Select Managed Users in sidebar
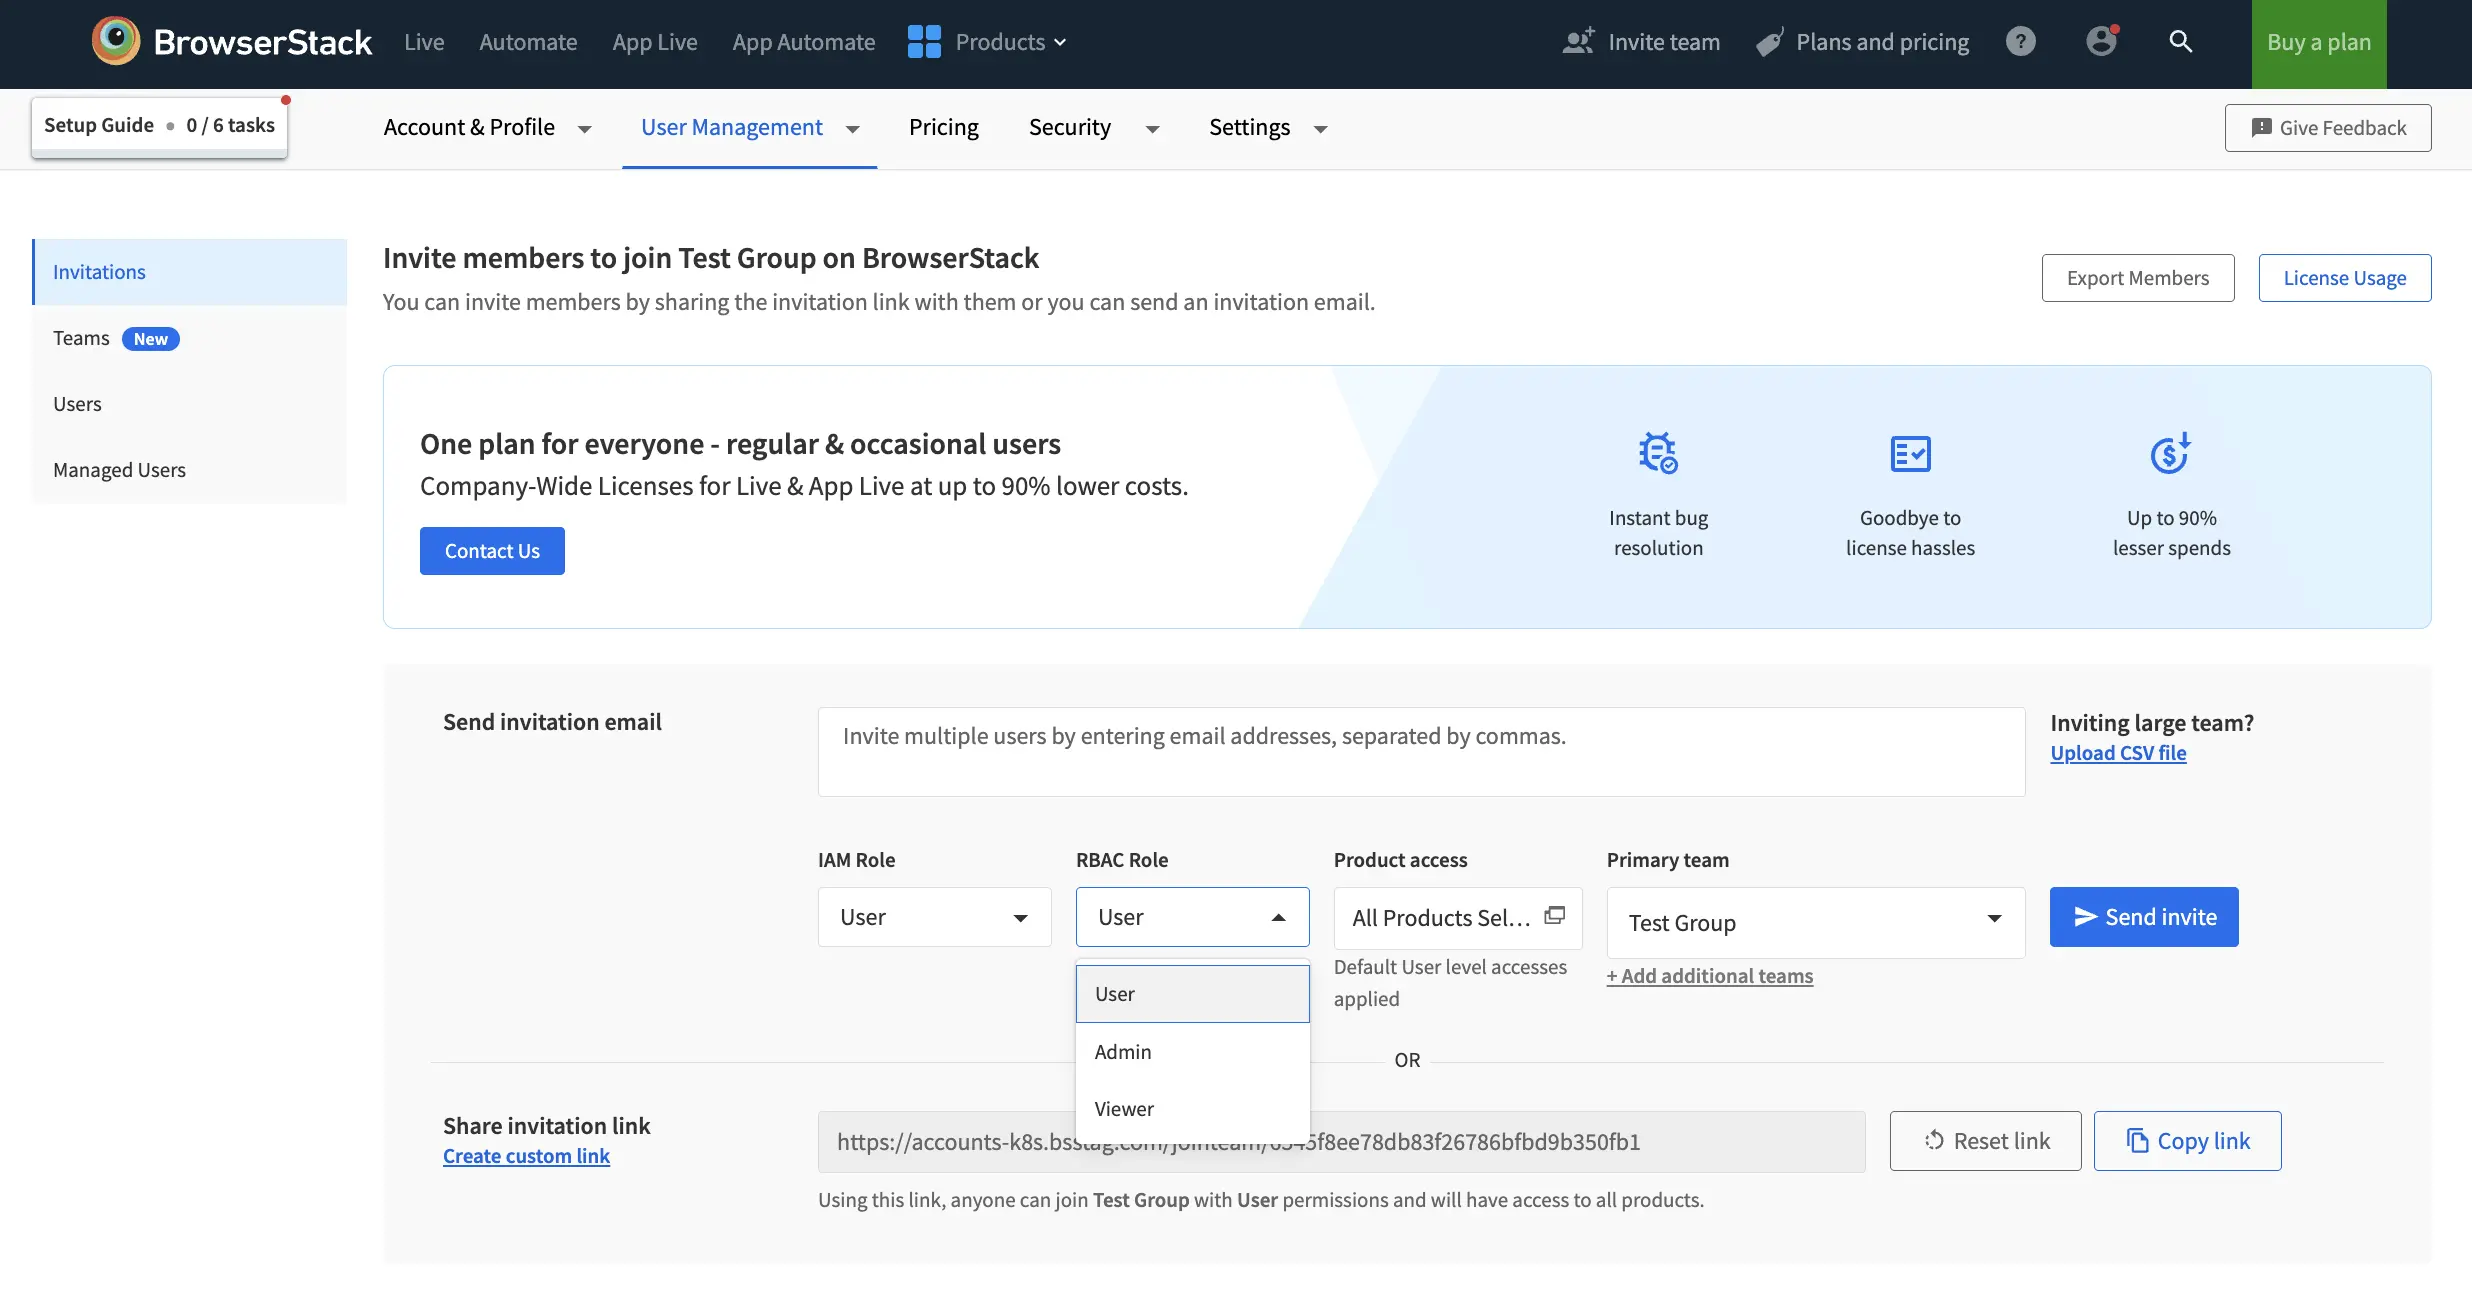2472x1294 pixels. coord(119,470)
